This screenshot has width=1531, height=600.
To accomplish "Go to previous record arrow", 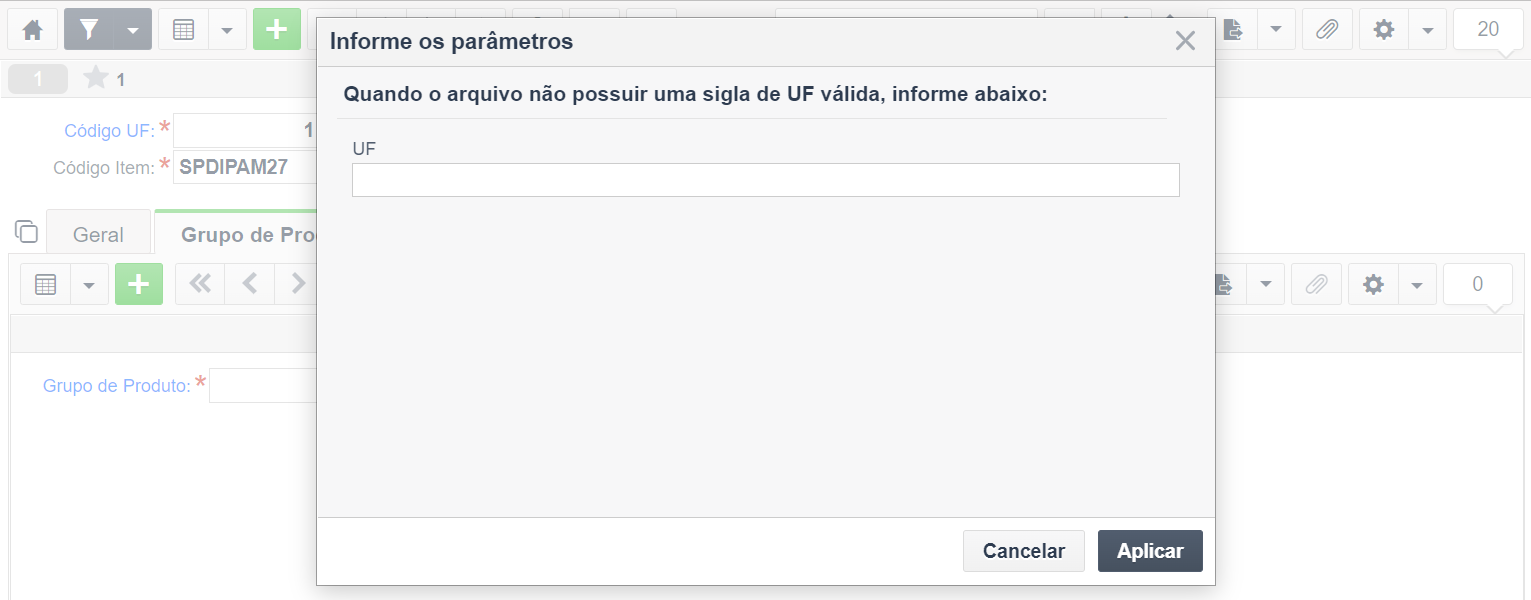I will (x=250, y=285).
